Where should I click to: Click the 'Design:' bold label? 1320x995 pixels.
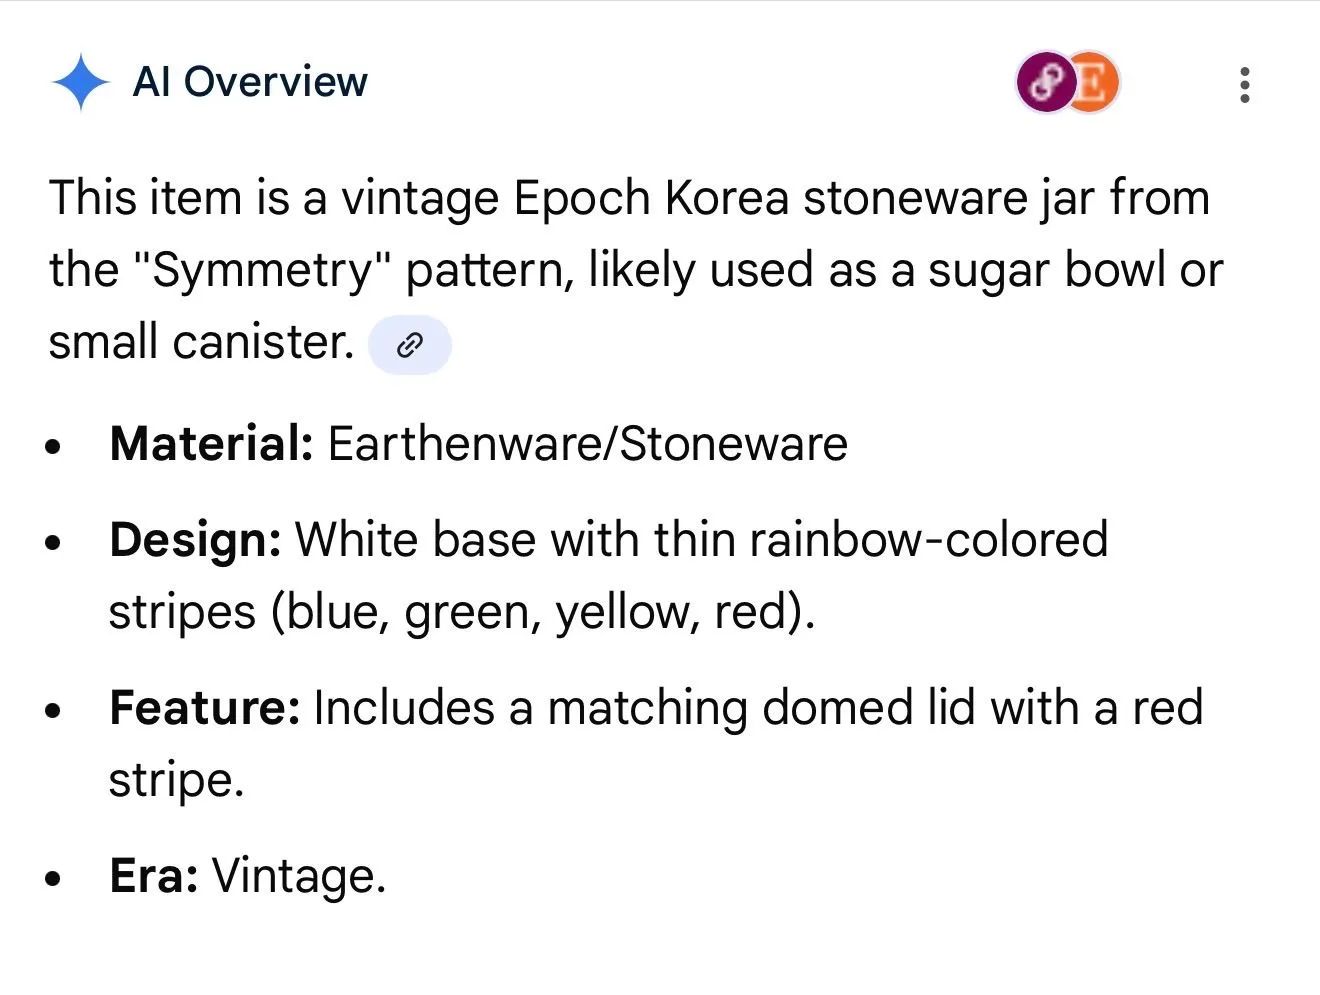[x=196, y=541]
